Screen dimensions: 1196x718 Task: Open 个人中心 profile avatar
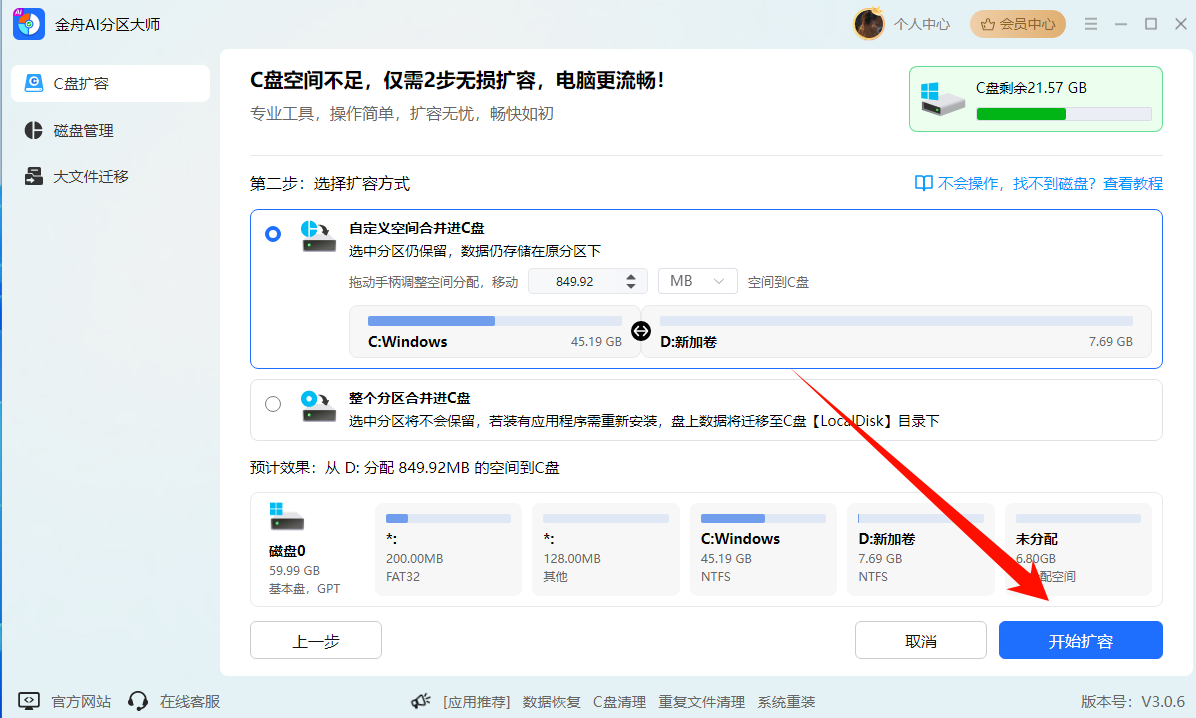pos(868,23)
